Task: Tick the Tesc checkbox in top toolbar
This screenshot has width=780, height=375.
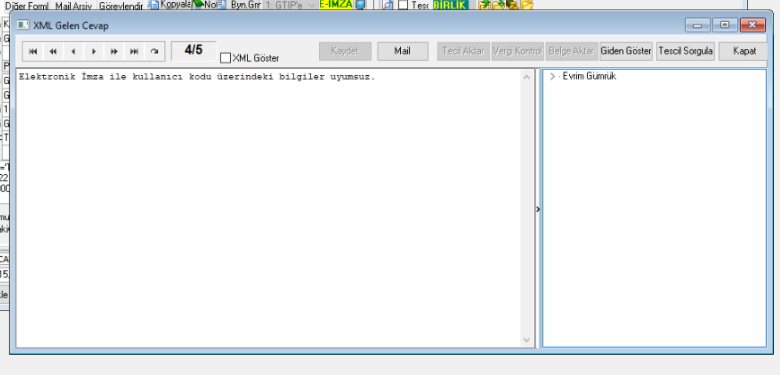Action: 403,5
